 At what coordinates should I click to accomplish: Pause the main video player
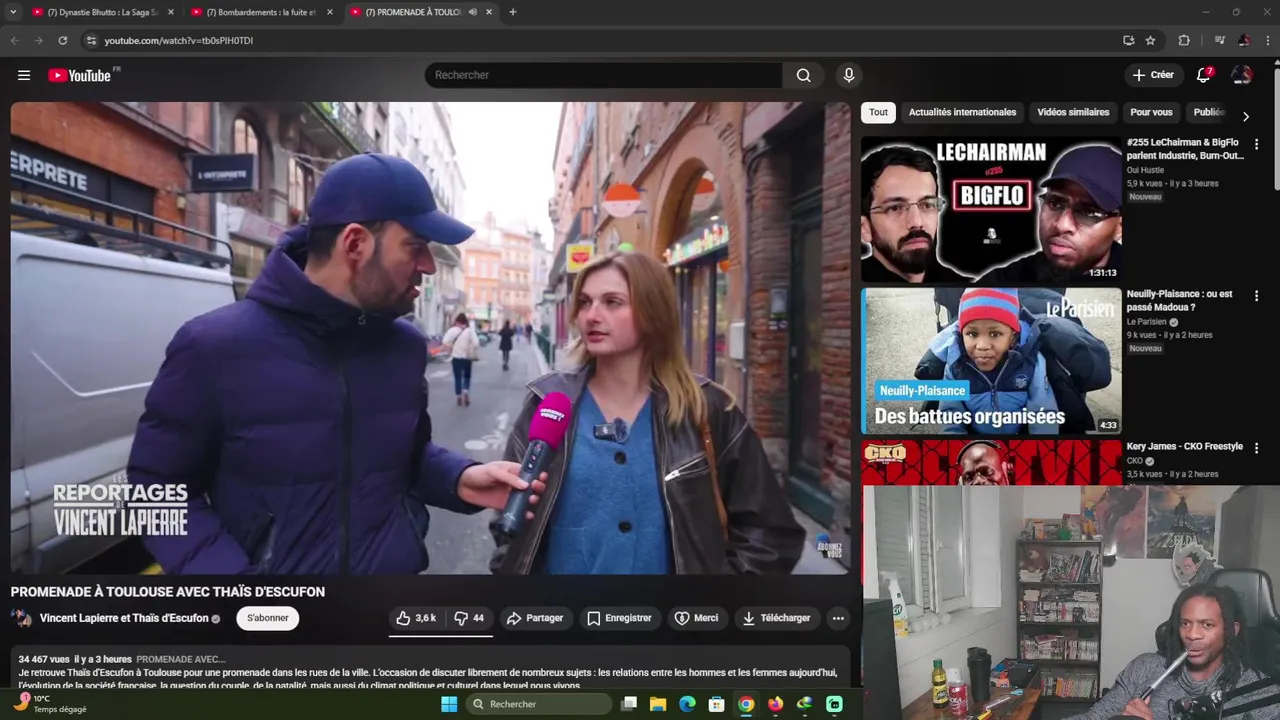(430, 338)
